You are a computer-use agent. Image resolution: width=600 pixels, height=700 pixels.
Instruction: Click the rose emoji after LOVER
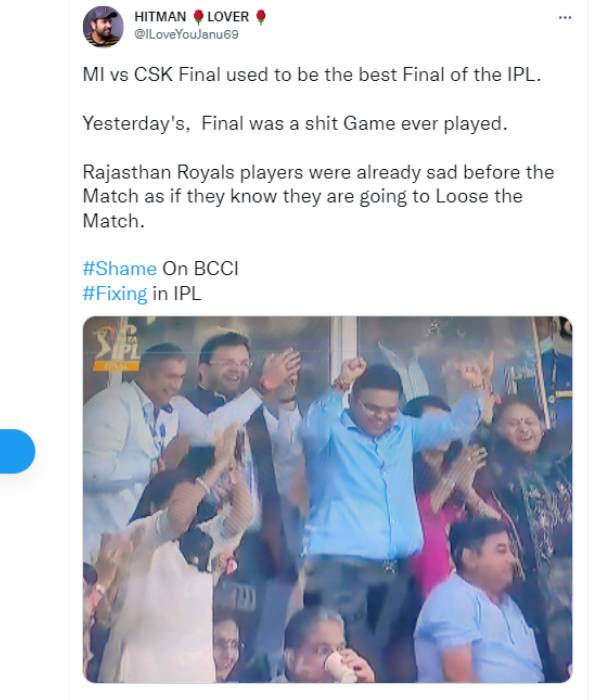pos(261,17)
